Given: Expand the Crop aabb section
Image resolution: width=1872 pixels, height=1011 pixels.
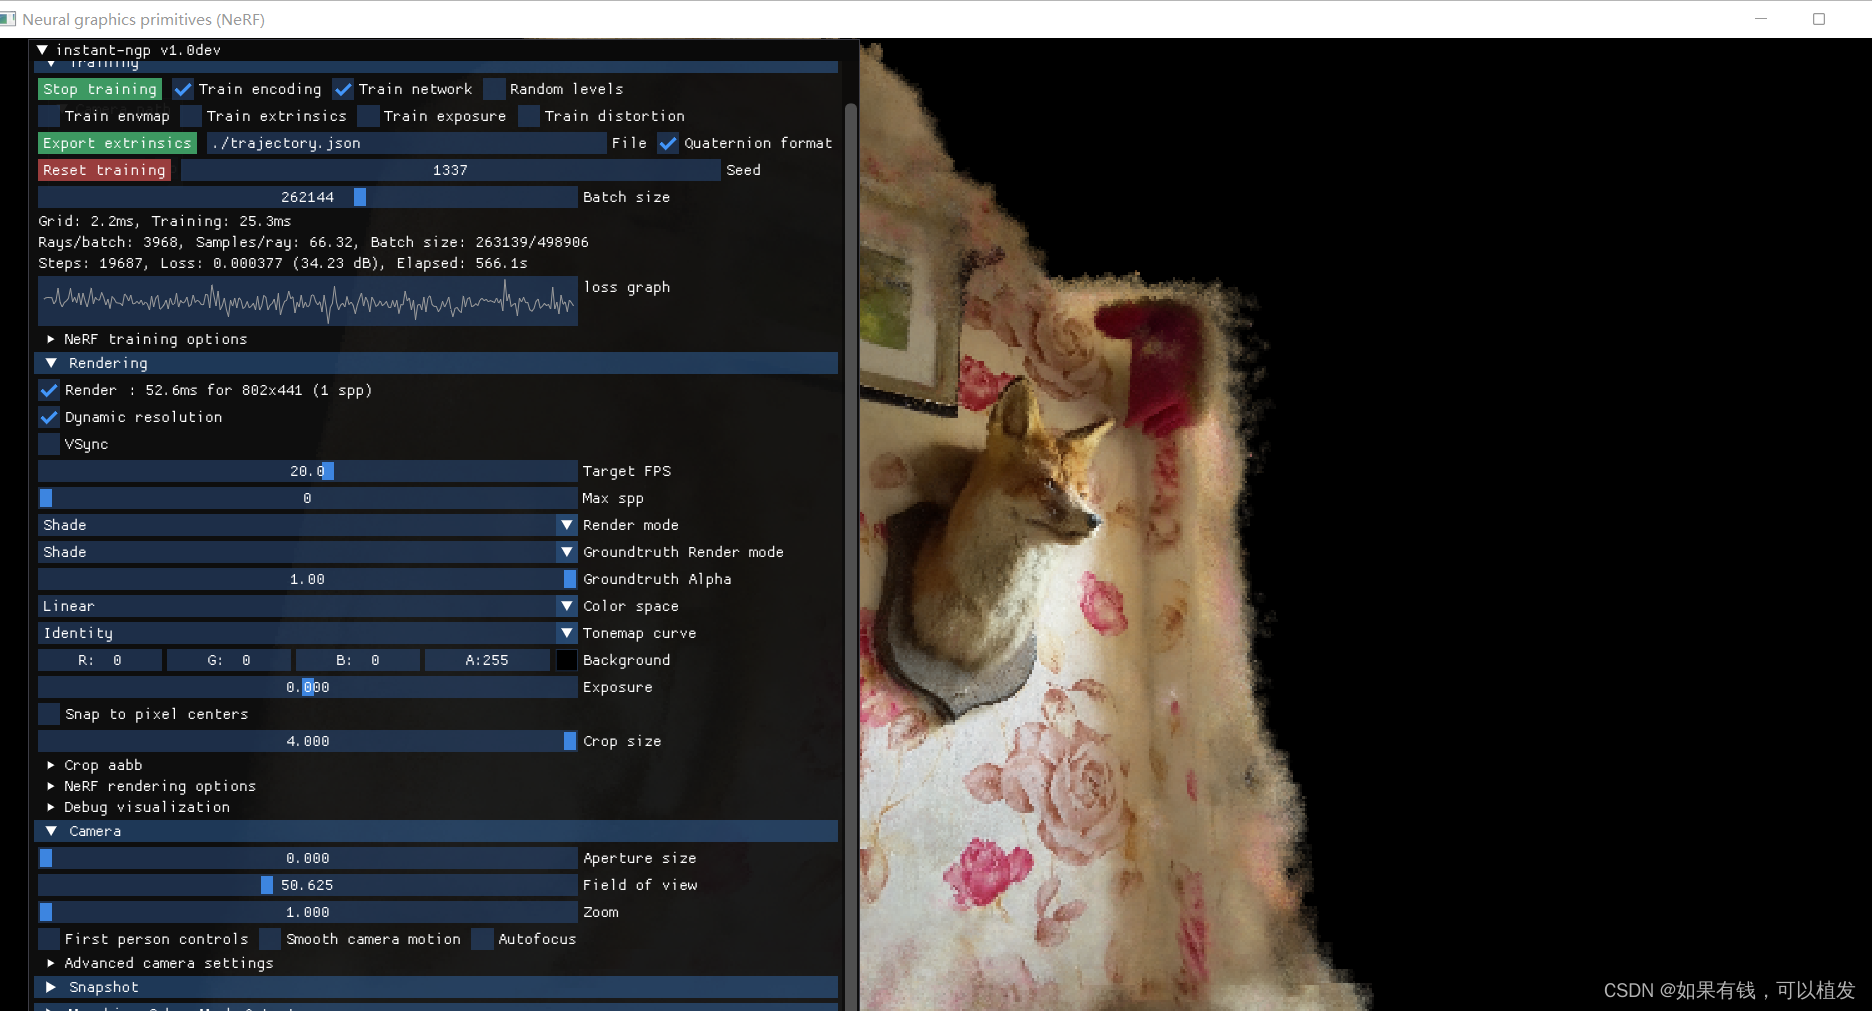Looking at the screenshot, I should 95,765.
